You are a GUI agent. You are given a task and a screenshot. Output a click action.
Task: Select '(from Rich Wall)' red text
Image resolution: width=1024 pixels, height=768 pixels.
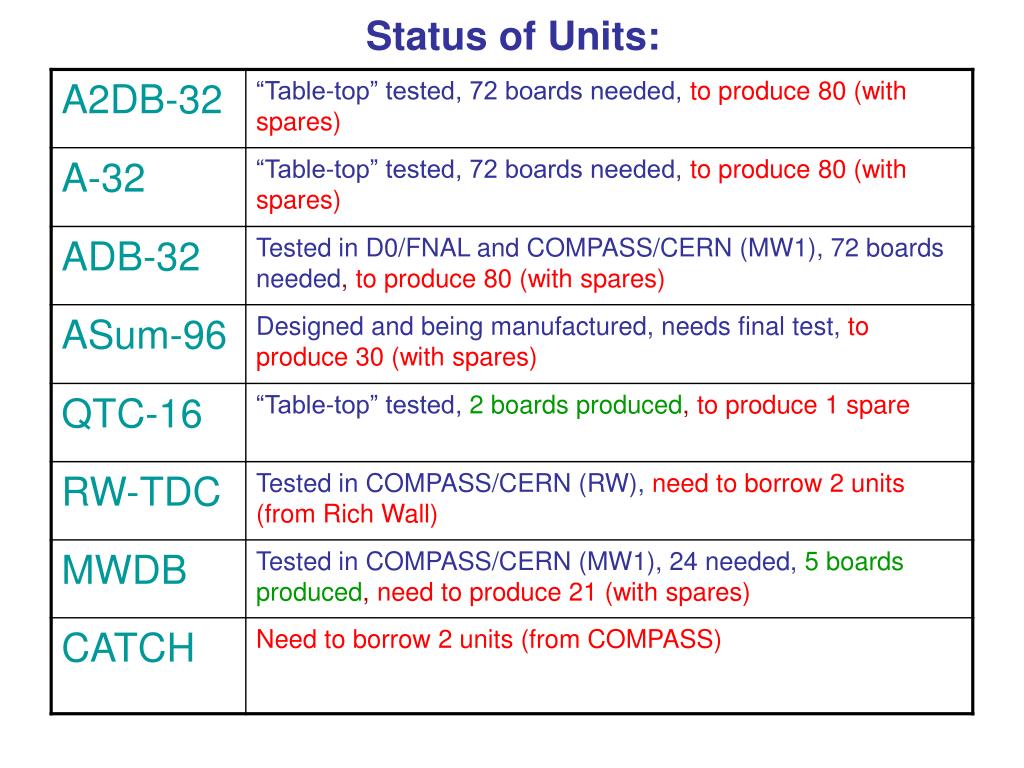[347, 514]
